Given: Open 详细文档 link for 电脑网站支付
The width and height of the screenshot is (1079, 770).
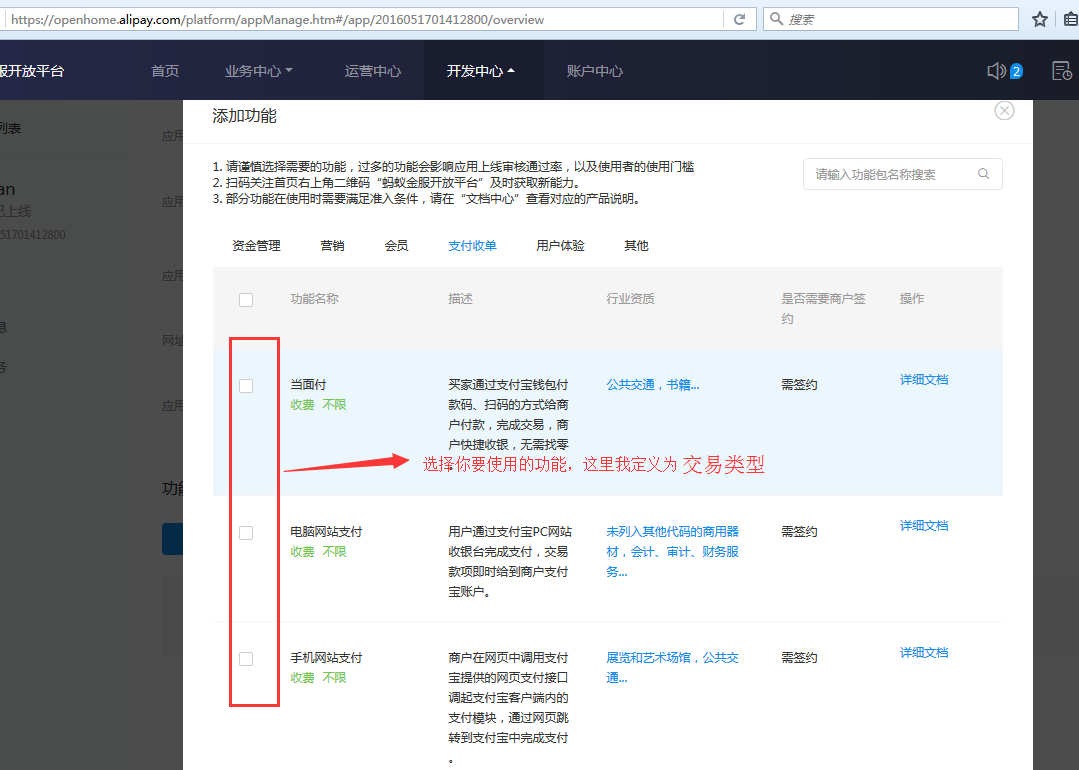Looking at the screenshot, I should tap(923, 526).
